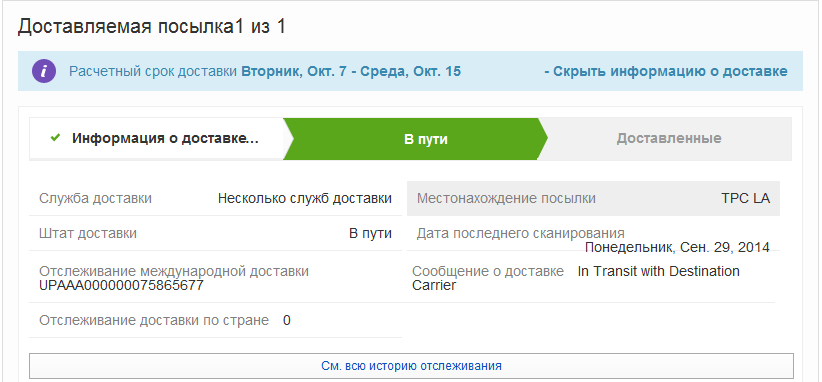
Task: Hide delivery info via Скрыть информацию link
Action: click(x=666, y=71)
